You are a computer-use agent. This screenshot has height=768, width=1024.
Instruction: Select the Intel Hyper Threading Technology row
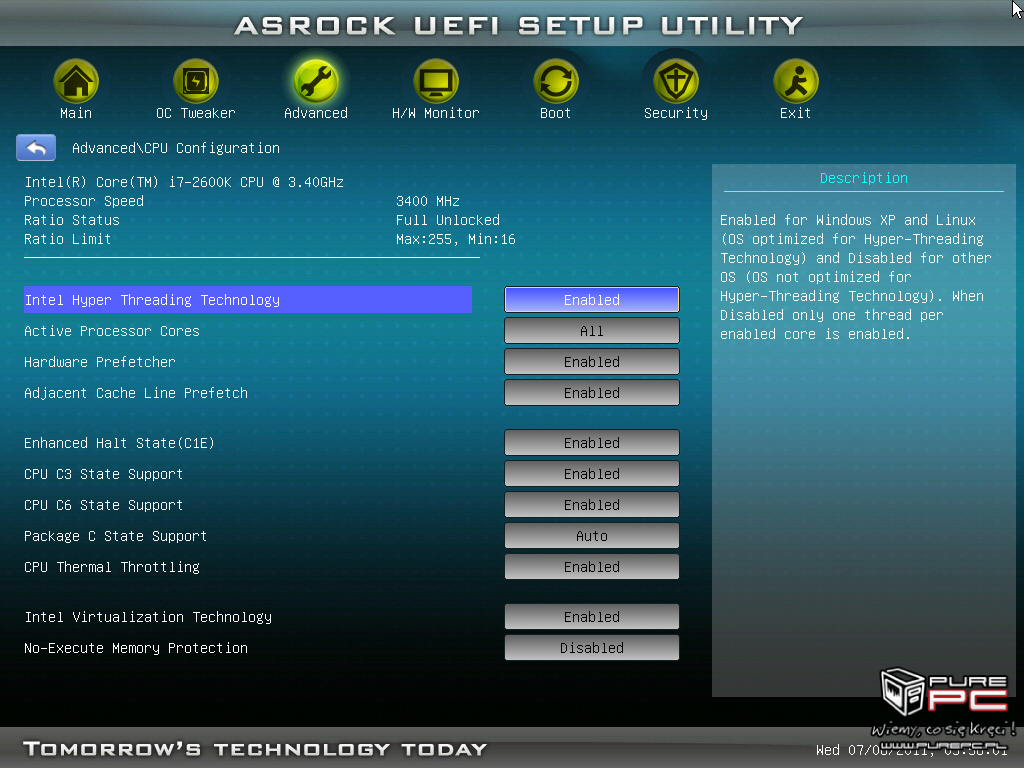(248, 300)
